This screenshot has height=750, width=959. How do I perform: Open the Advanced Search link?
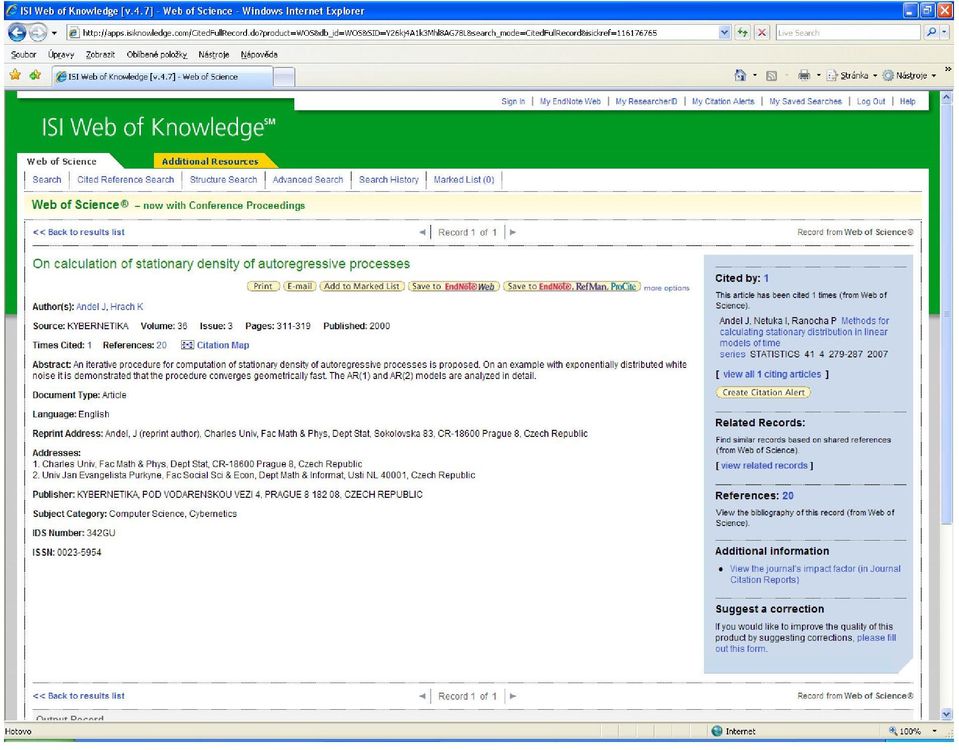coord(308,180)
